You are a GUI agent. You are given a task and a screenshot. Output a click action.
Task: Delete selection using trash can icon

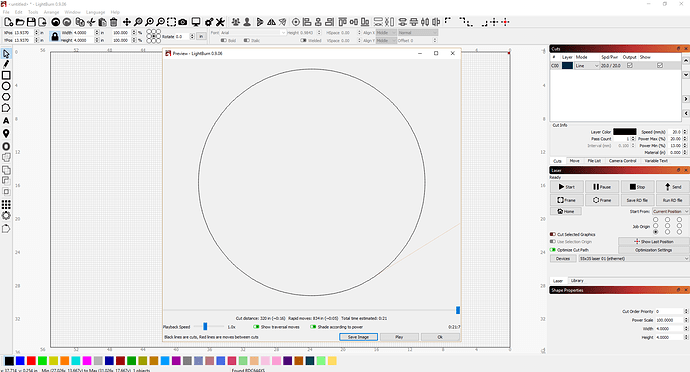click(114, 22)
